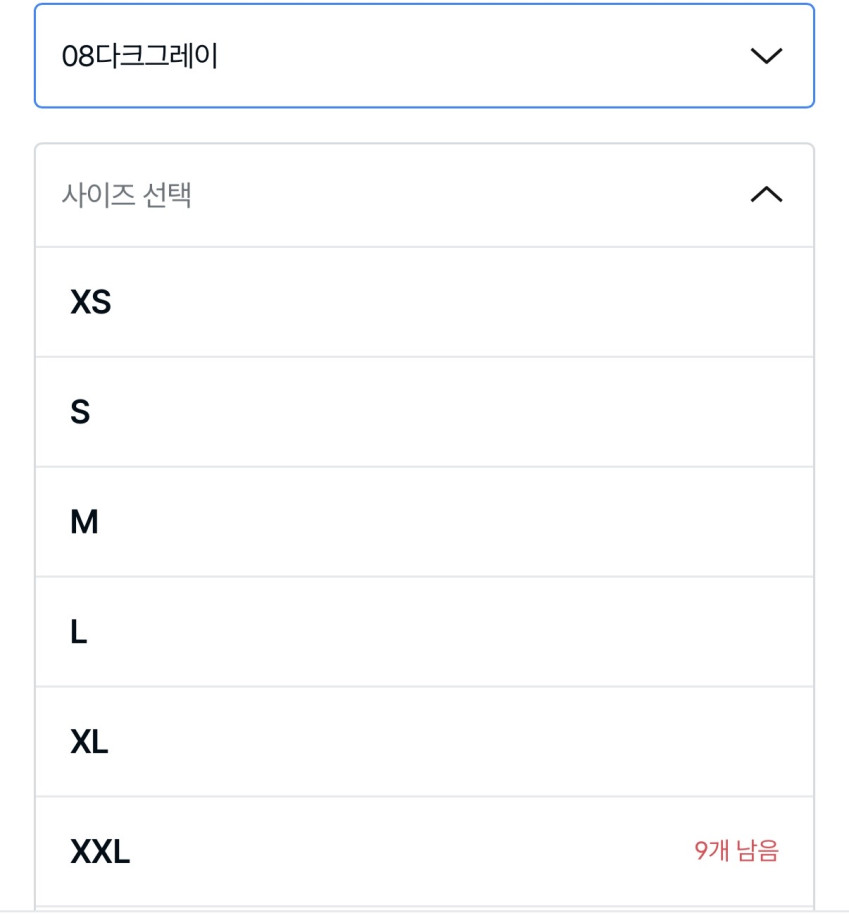This screenshot has height=918, width=849.
Task: Click the bold M label
Action: [x=84, y=522]
